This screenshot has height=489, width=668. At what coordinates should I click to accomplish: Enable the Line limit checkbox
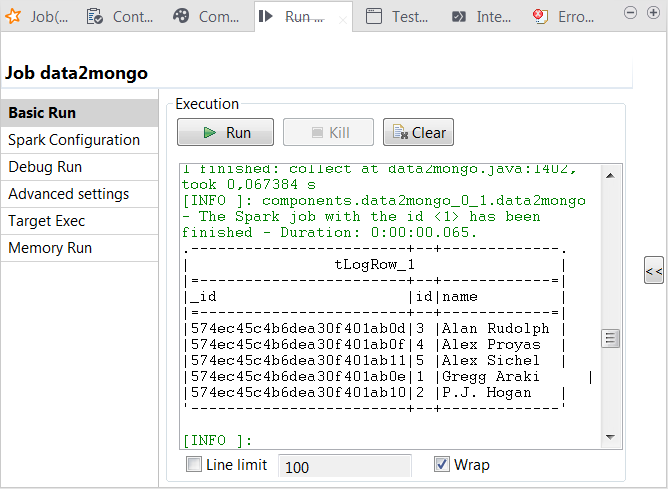point(194,465)
